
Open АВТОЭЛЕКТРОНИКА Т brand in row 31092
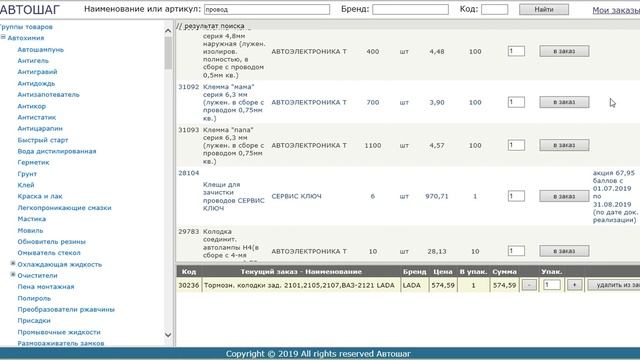tap(309, 102)
